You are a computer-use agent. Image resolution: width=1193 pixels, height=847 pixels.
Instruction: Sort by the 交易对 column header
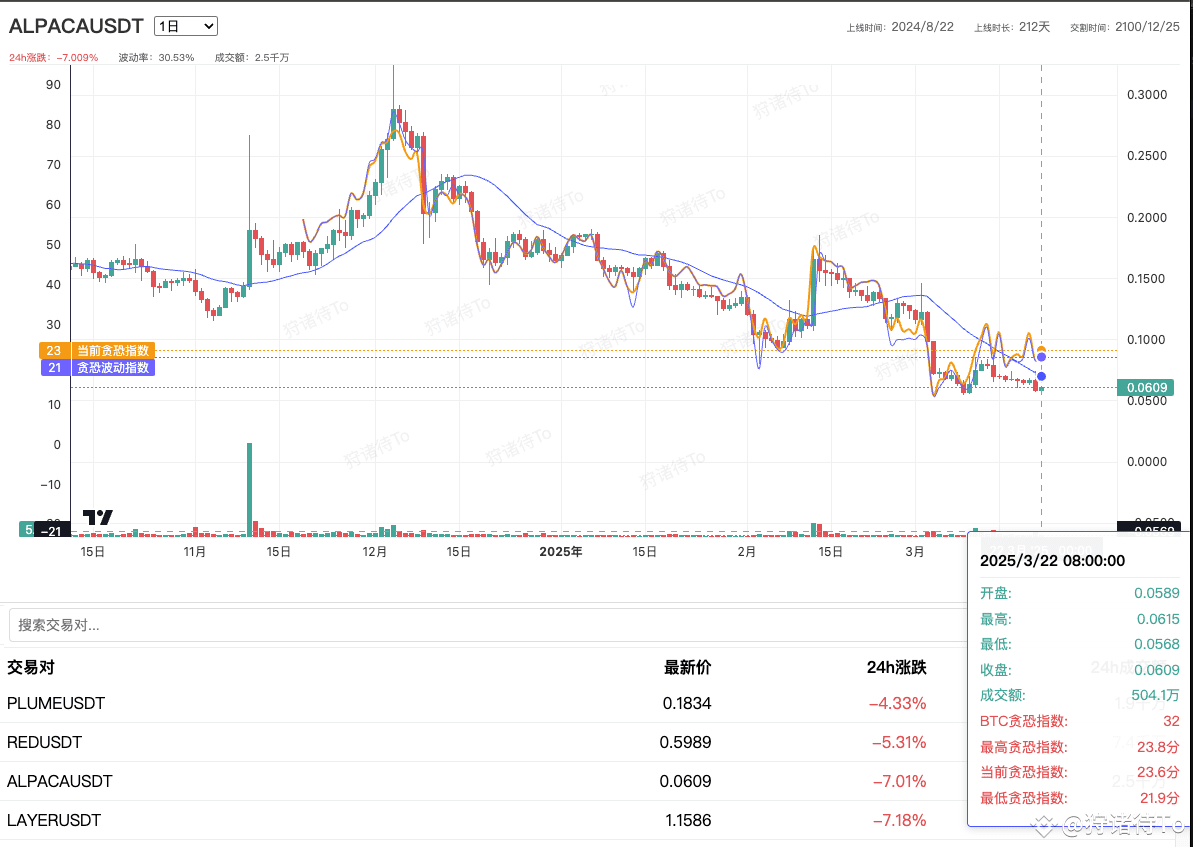pyautogui.click(x=29, y=667)
